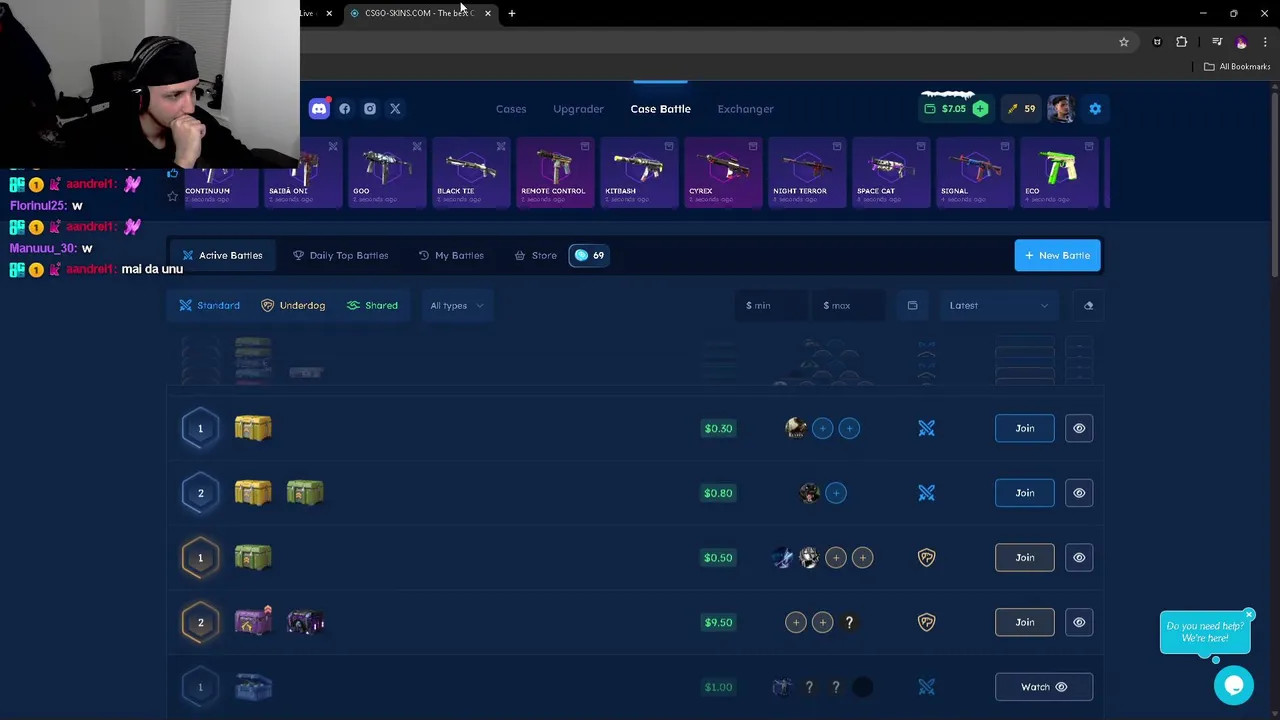Viewport: 1280px width, 720px height.
Task: Open the All types dropdown
Action: click(457, 305)
